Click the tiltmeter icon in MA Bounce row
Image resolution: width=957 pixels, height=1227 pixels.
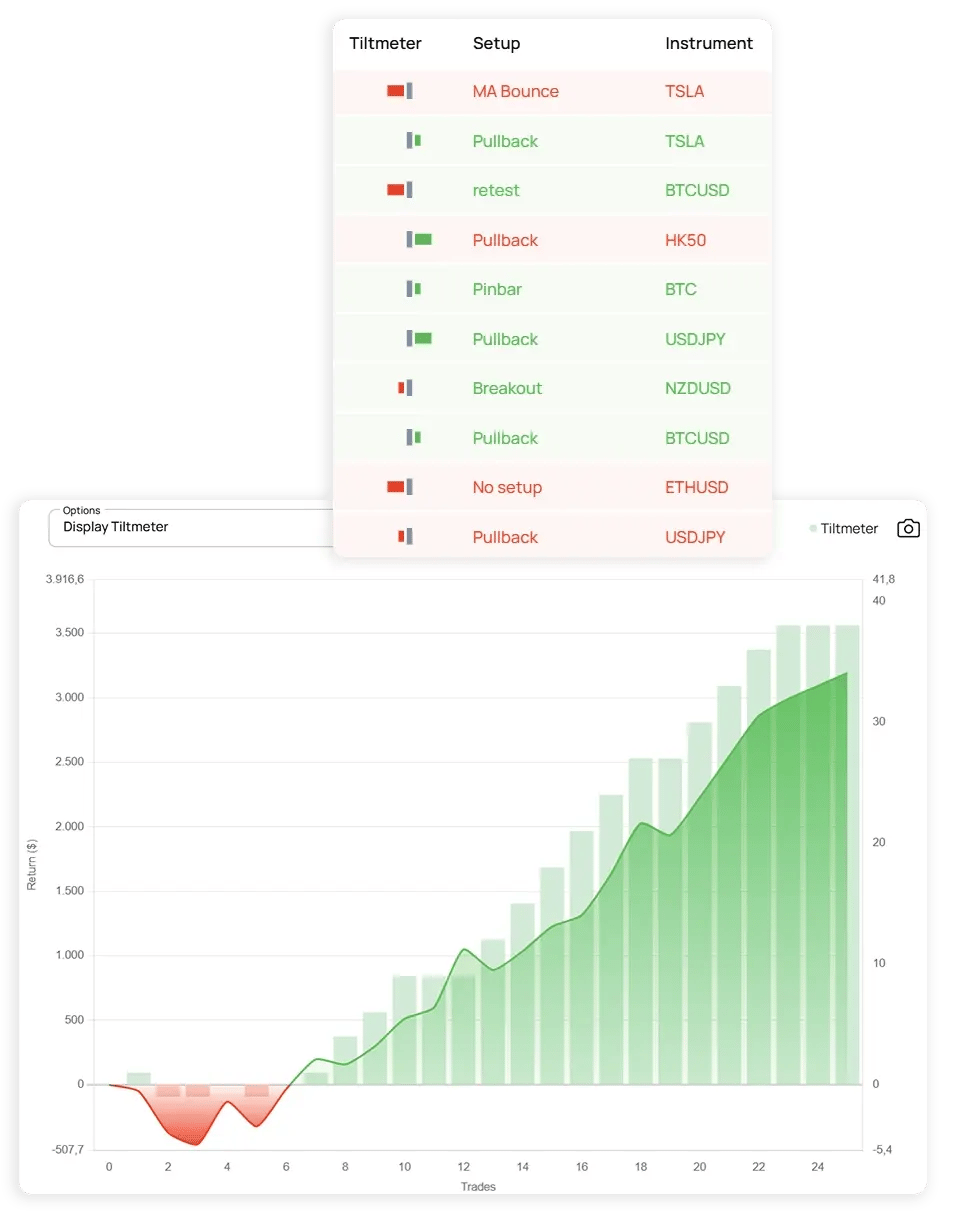coord(399,91)
